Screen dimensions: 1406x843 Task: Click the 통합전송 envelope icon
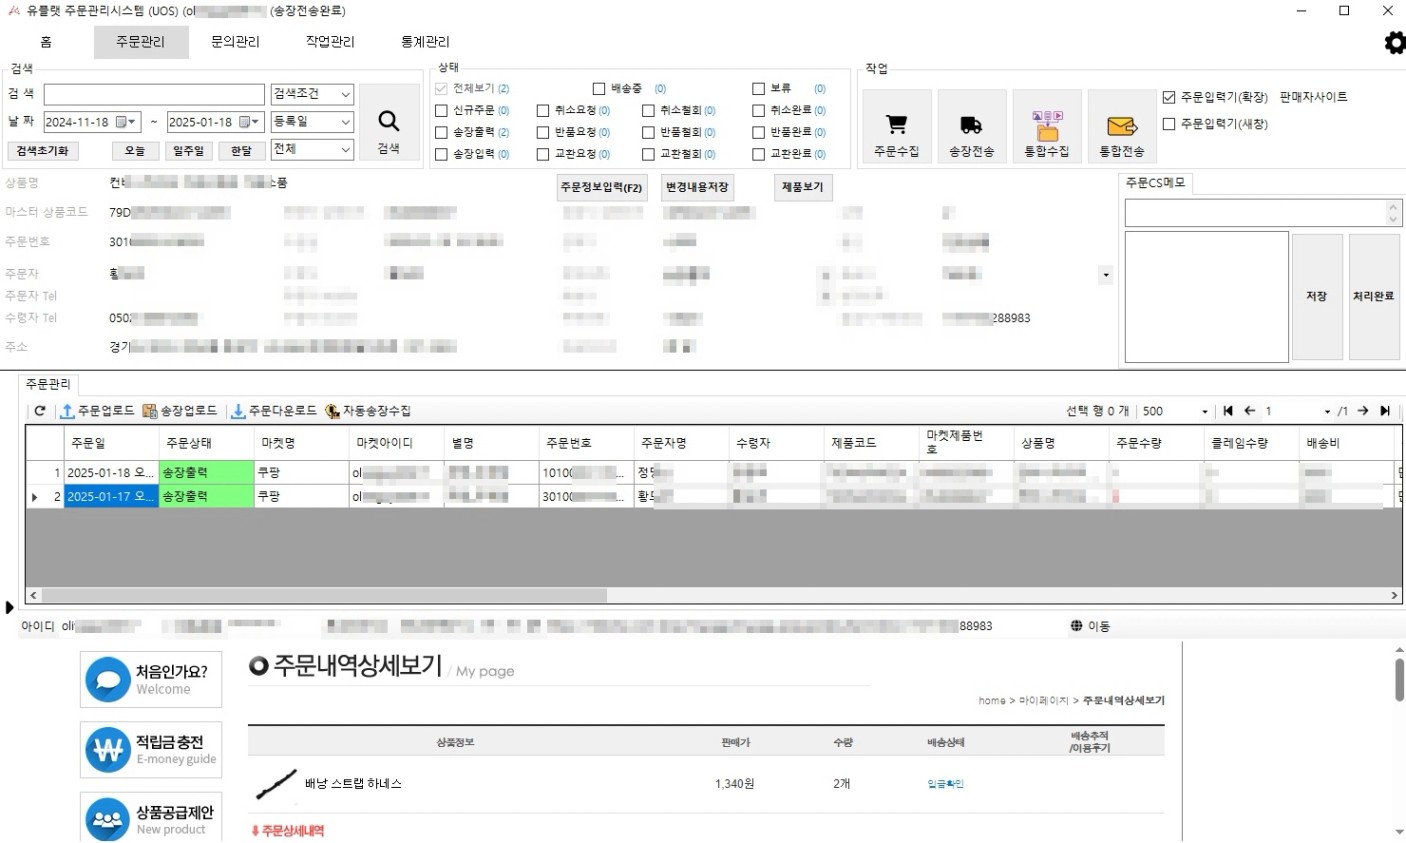(1121, 126)
